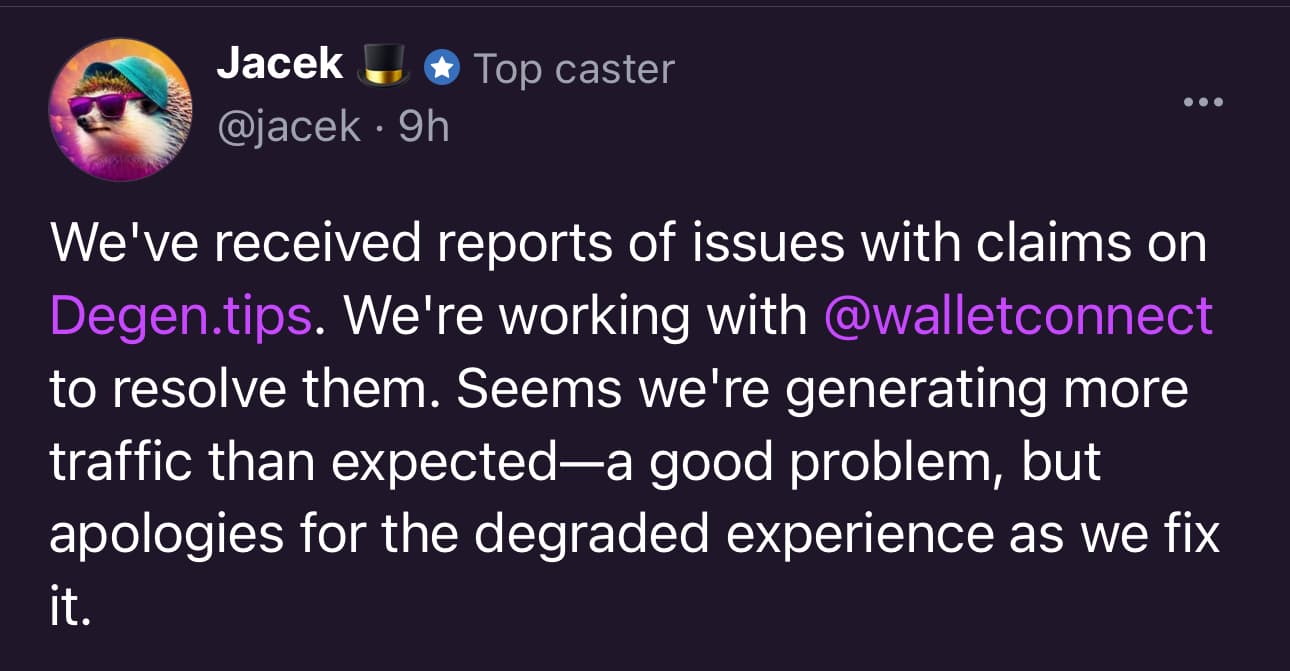Open the three-dot more options menu

(x=1203, y=102)
